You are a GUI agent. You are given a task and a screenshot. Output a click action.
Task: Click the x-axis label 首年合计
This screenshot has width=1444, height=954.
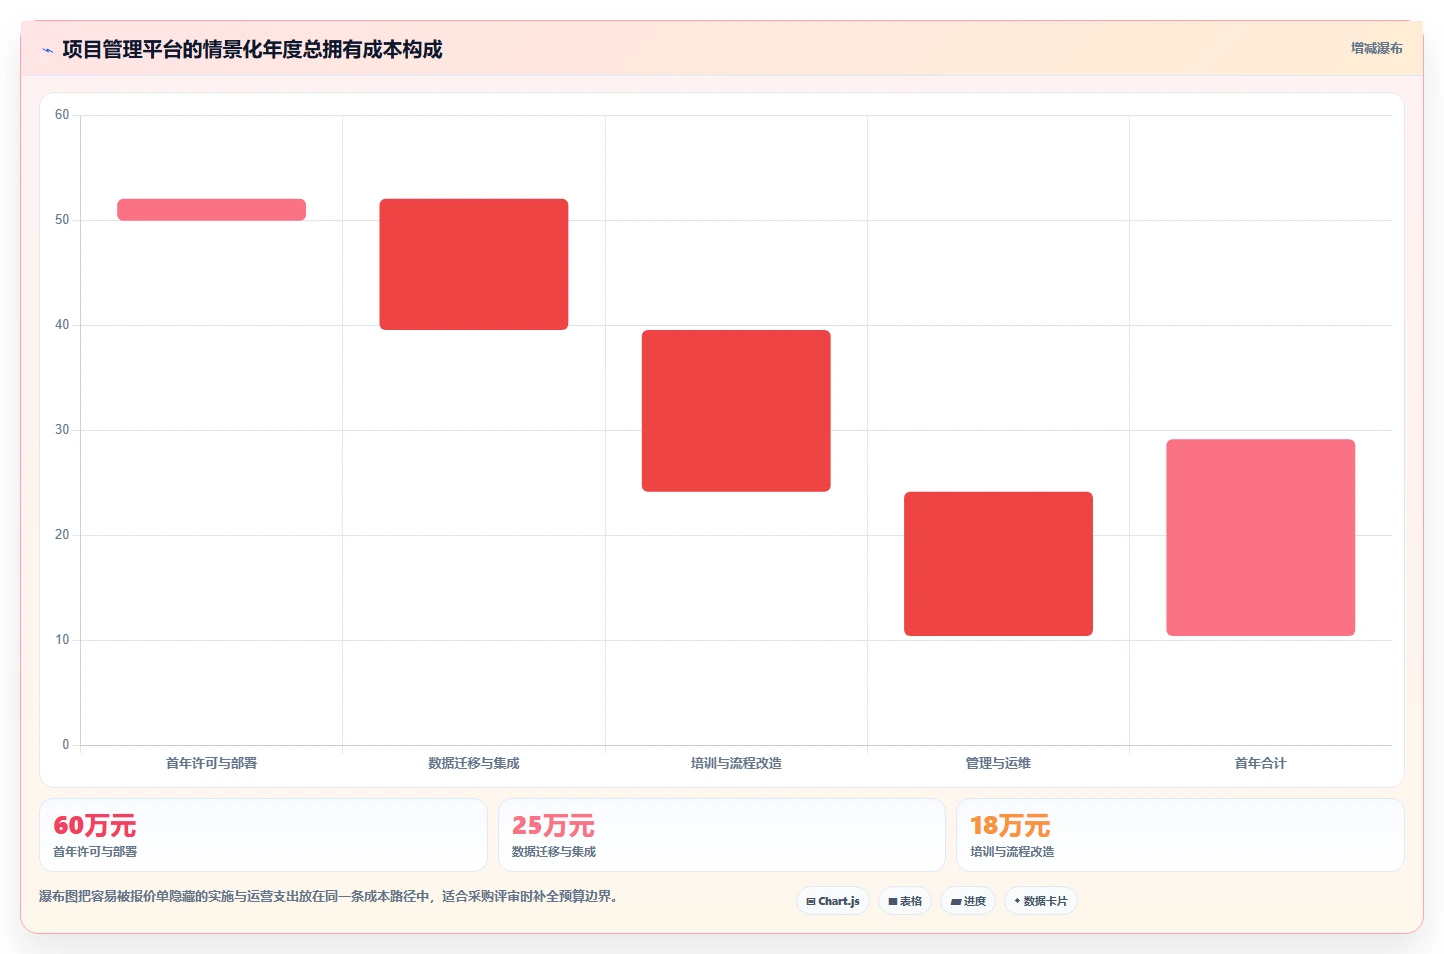tap(1260, 763)
